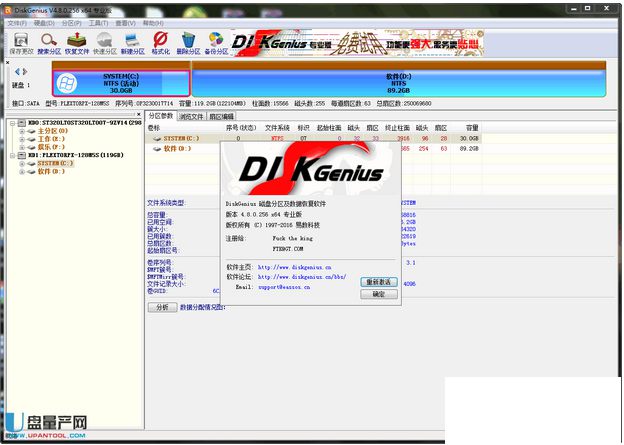Click the HD1 disk icon in tree
The image size is (624, 445).
(x=22, y=155)
